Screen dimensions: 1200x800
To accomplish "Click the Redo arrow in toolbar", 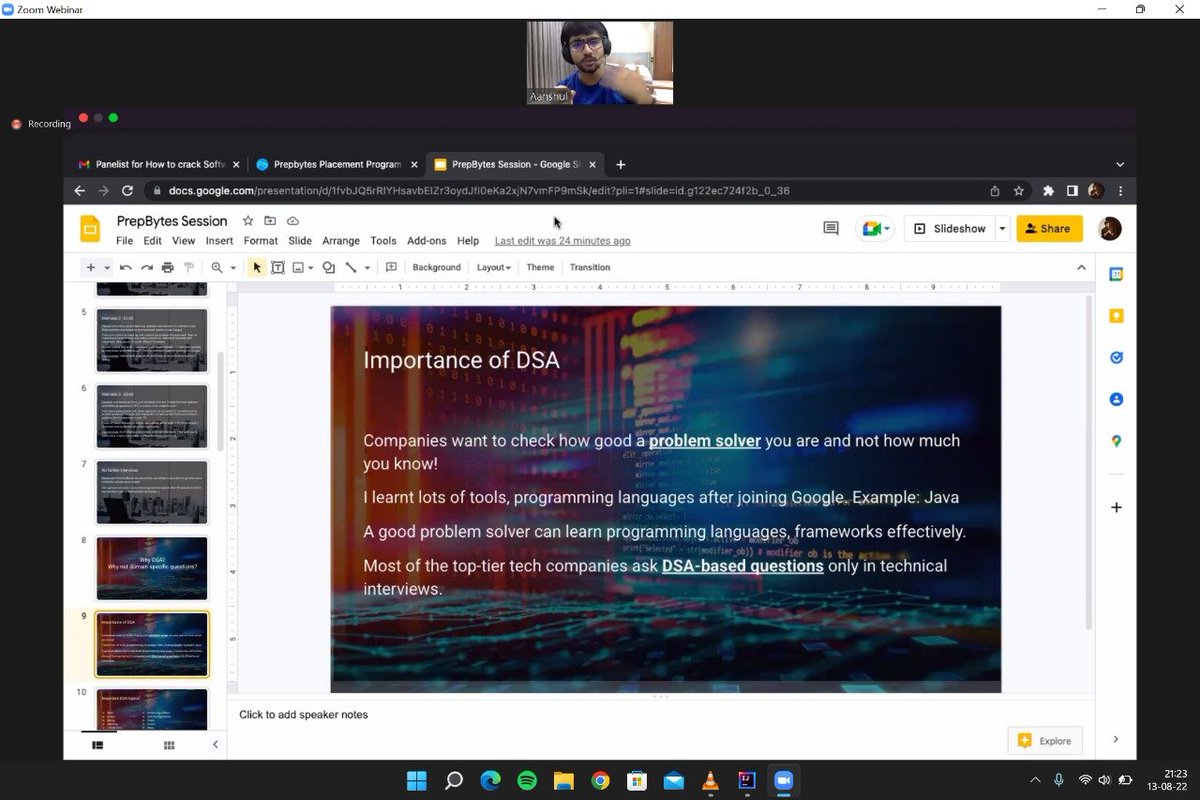I will point(147,267).
